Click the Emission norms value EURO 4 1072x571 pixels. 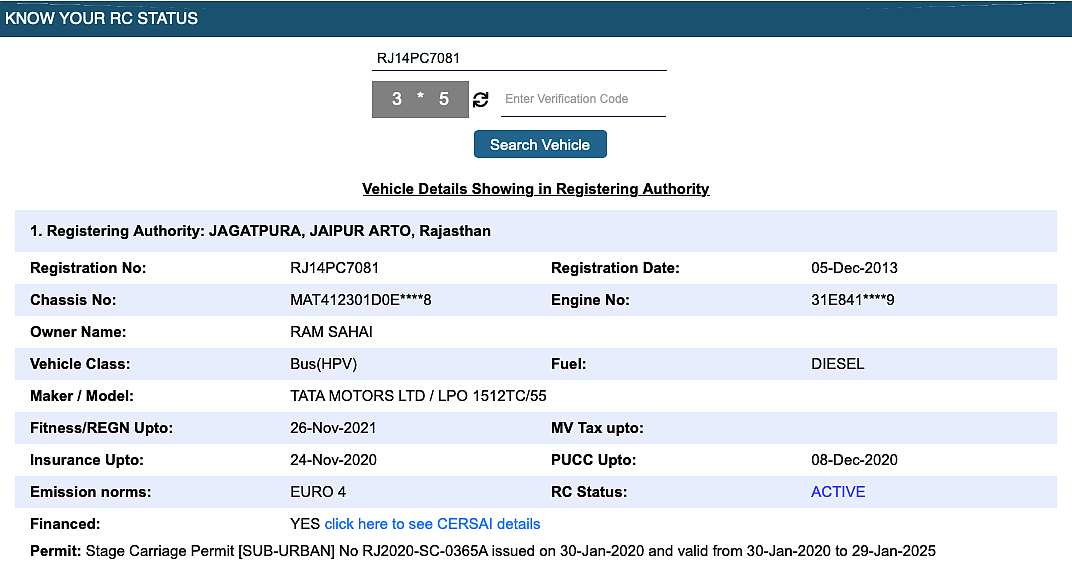click(318, 492)
